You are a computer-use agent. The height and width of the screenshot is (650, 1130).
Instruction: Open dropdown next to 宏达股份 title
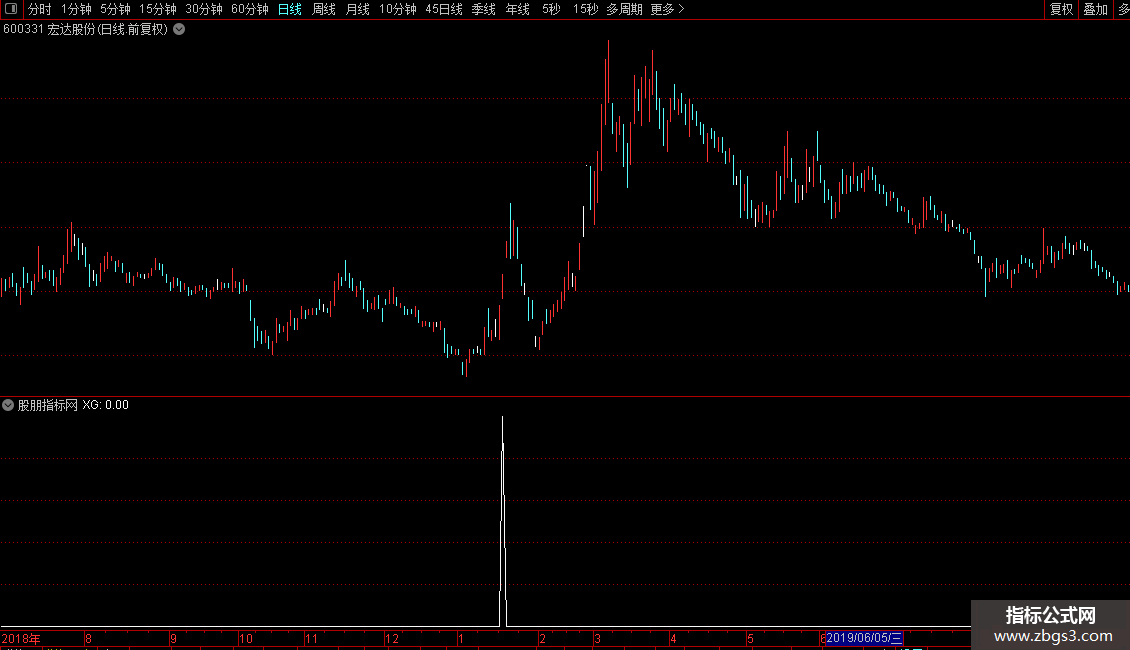click(x=179, y=30)
